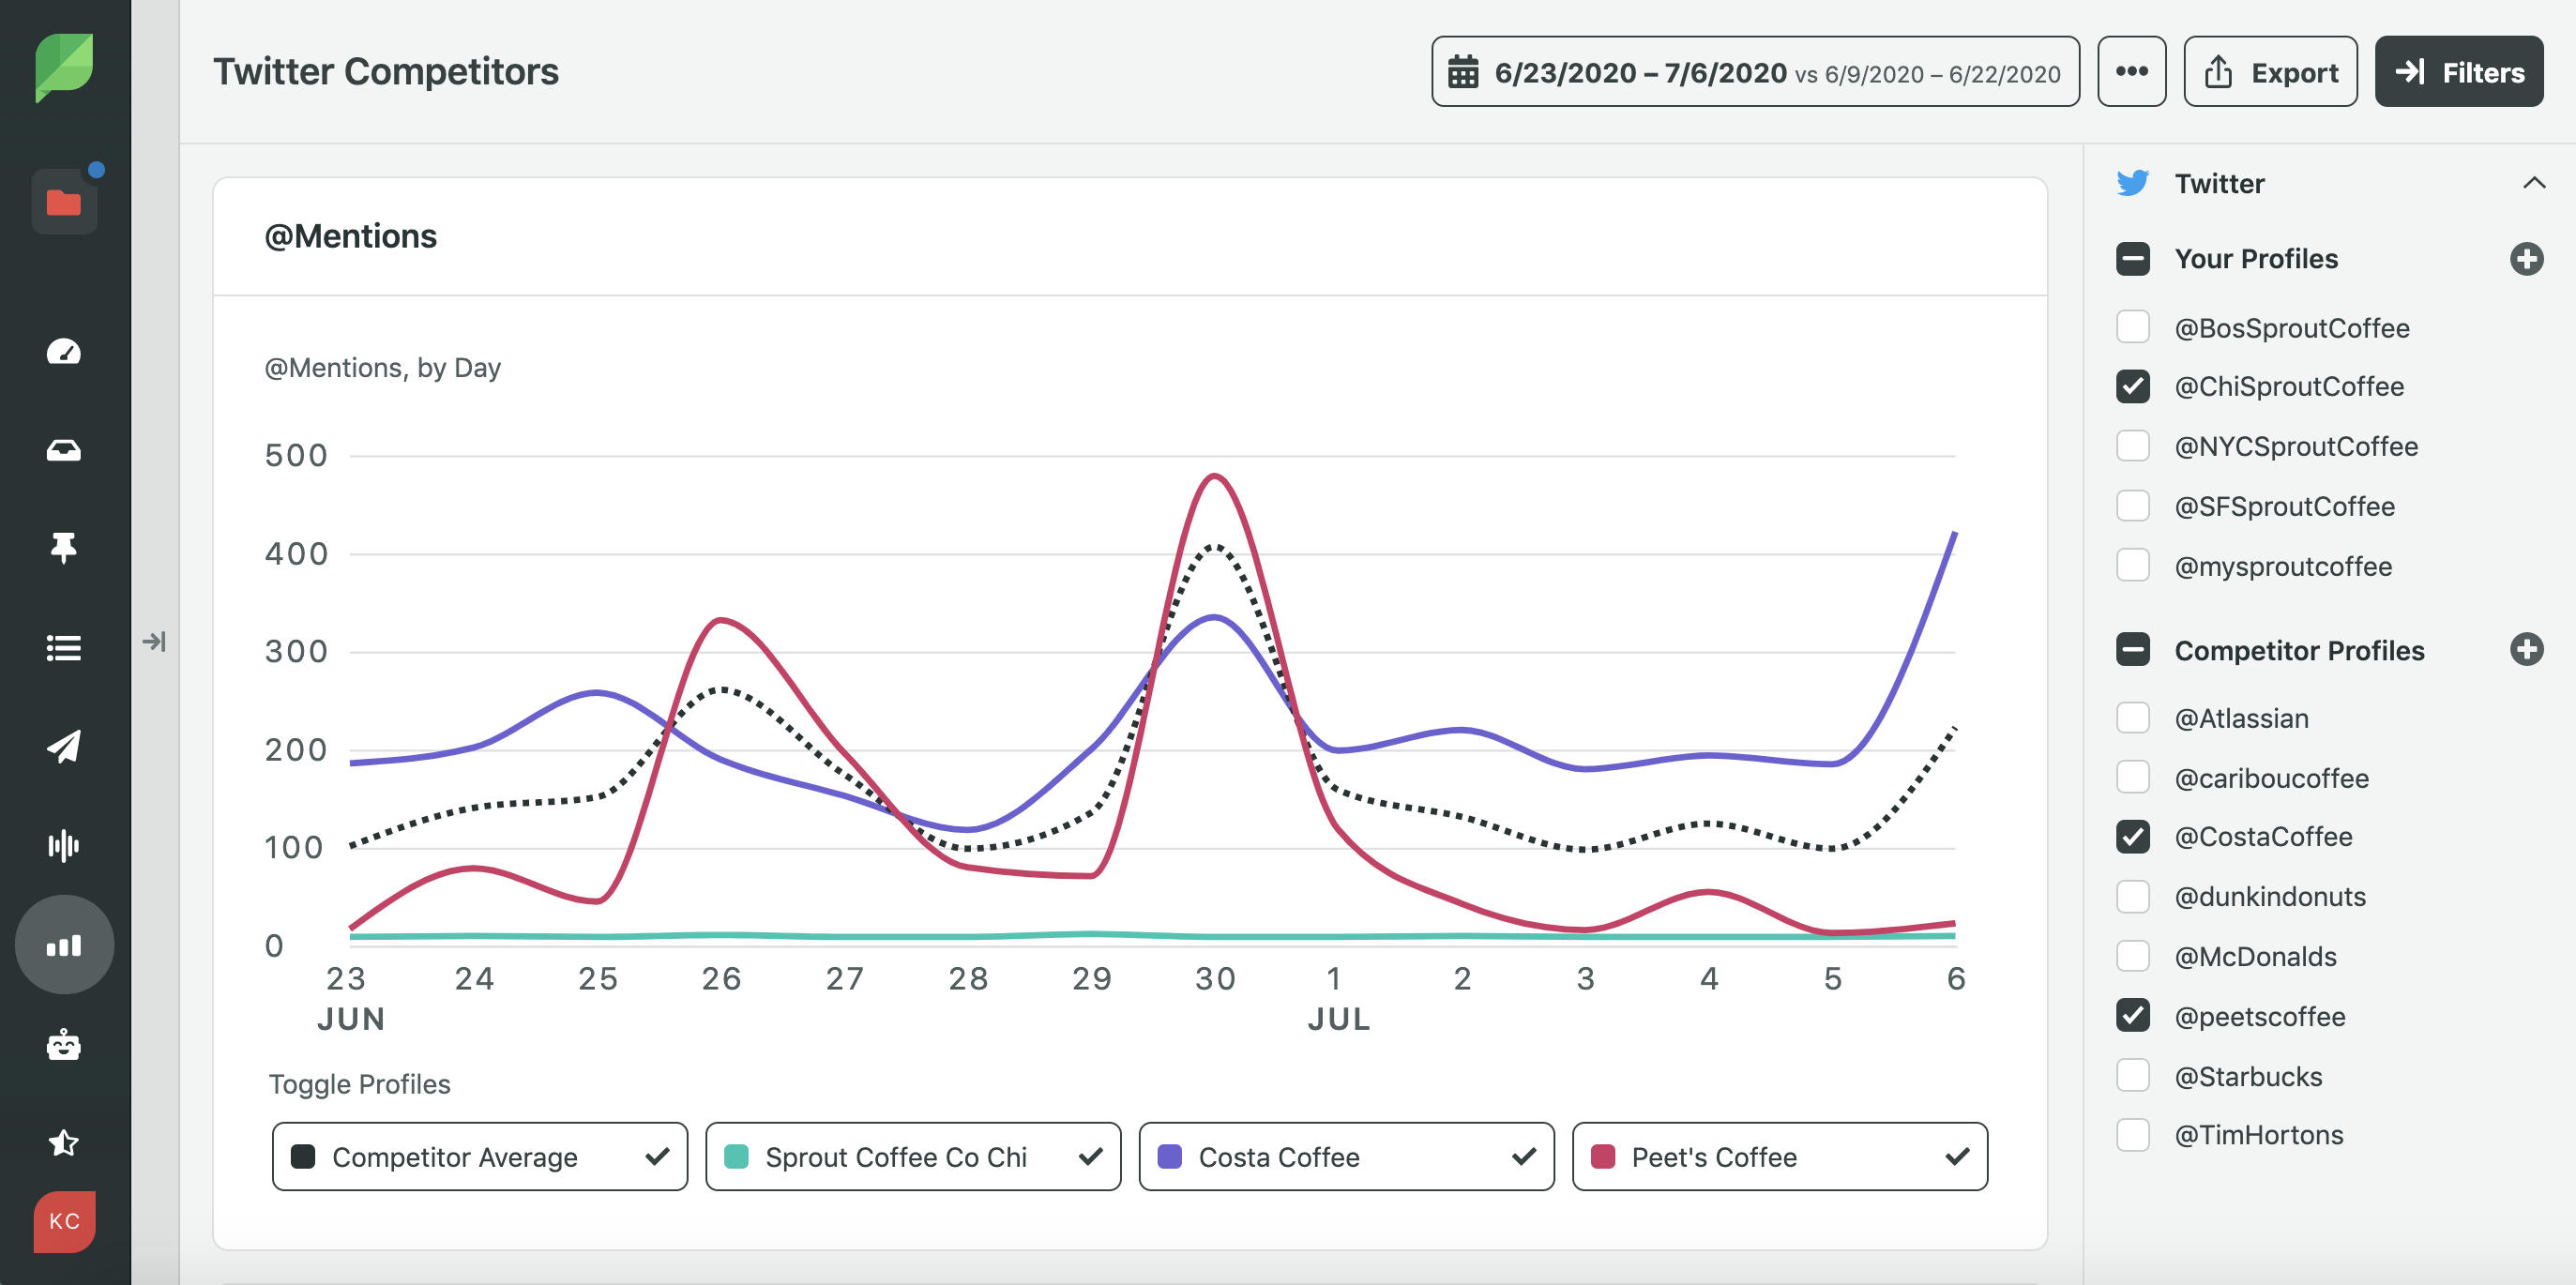Click the Sprout Social leaf logo
This screenshot has height=1285, width=2576.
(x=64, y=67)
